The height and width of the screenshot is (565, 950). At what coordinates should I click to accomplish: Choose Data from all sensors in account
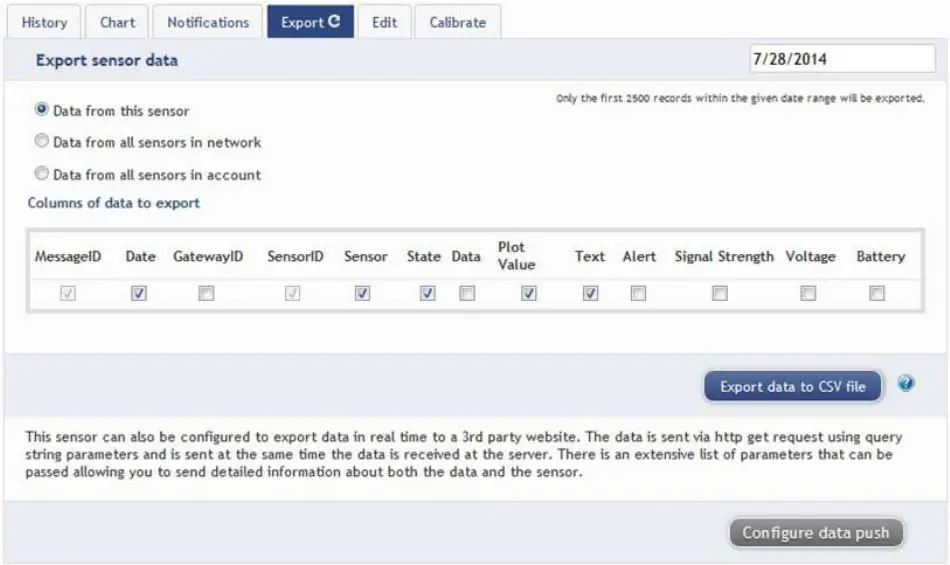(41, 173)
